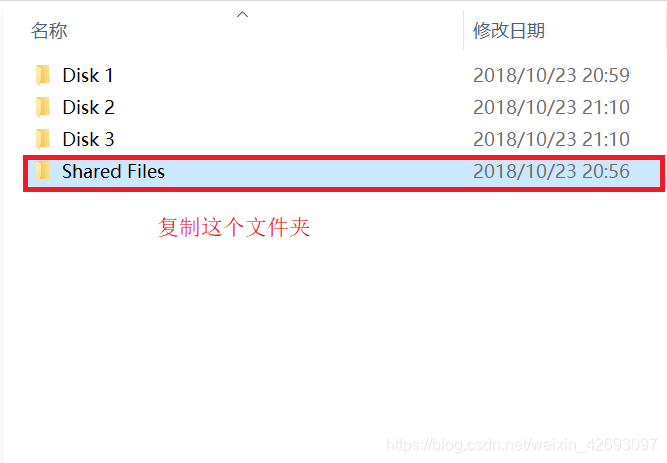
Task: Click the Disk 1 folder icon
Action: coord(43,75)
